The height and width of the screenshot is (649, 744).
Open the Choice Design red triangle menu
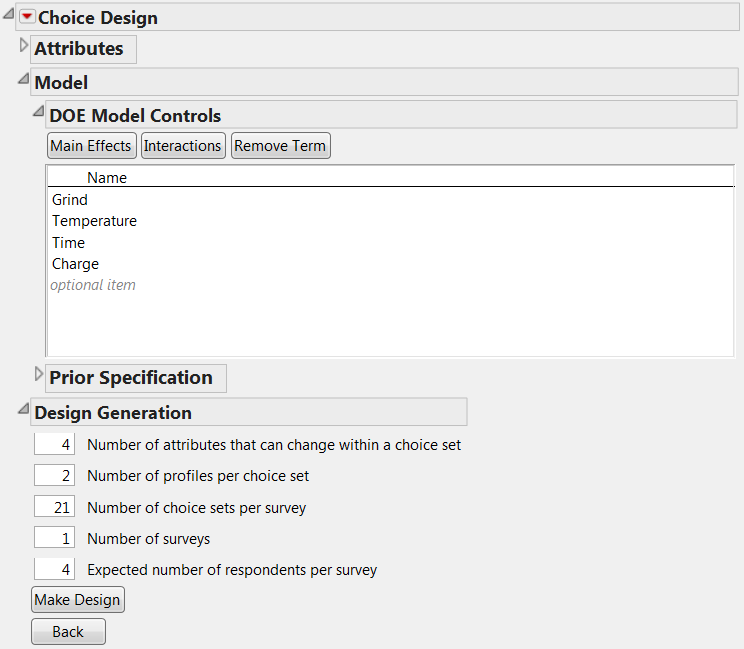(27, 17)
